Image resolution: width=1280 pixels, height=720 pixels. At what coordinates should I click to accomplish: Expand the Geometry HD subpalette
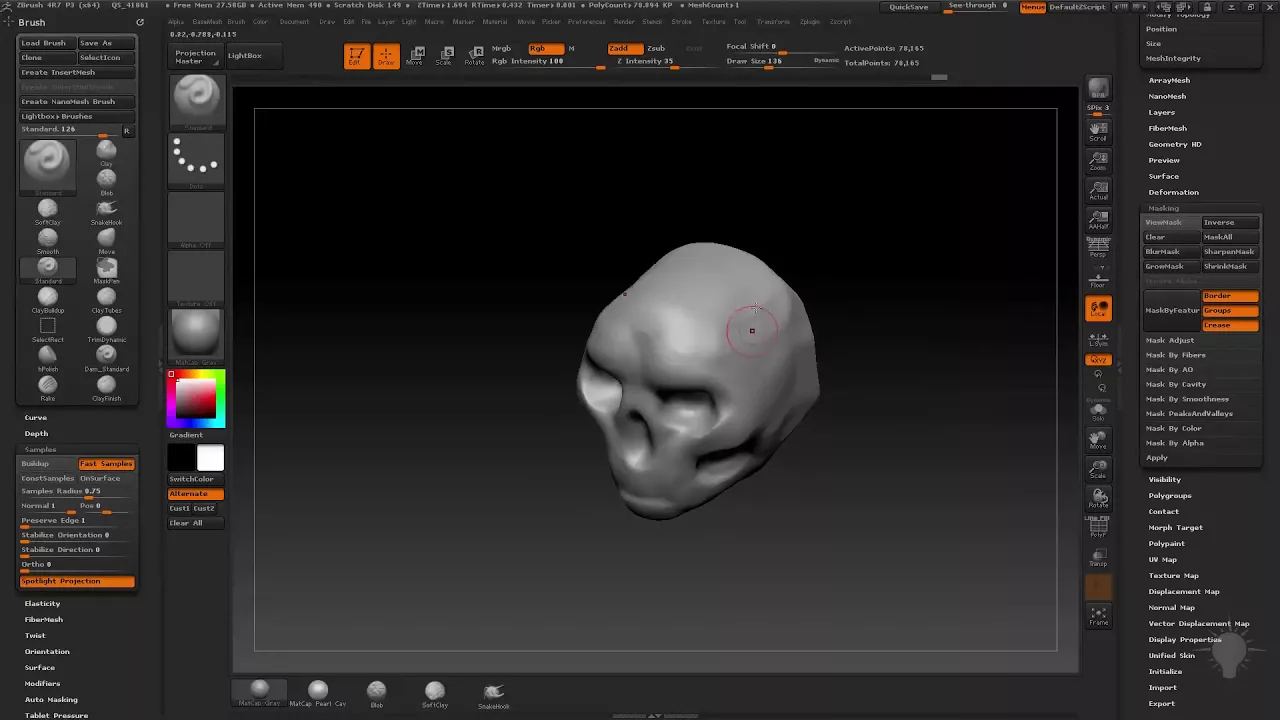point(1175,144)
